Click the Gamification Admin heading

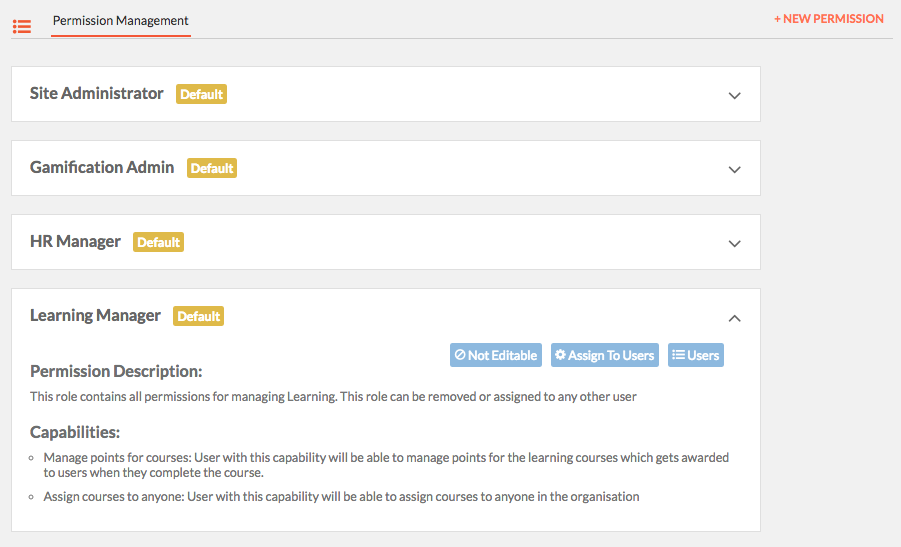[x=102, y=167]
